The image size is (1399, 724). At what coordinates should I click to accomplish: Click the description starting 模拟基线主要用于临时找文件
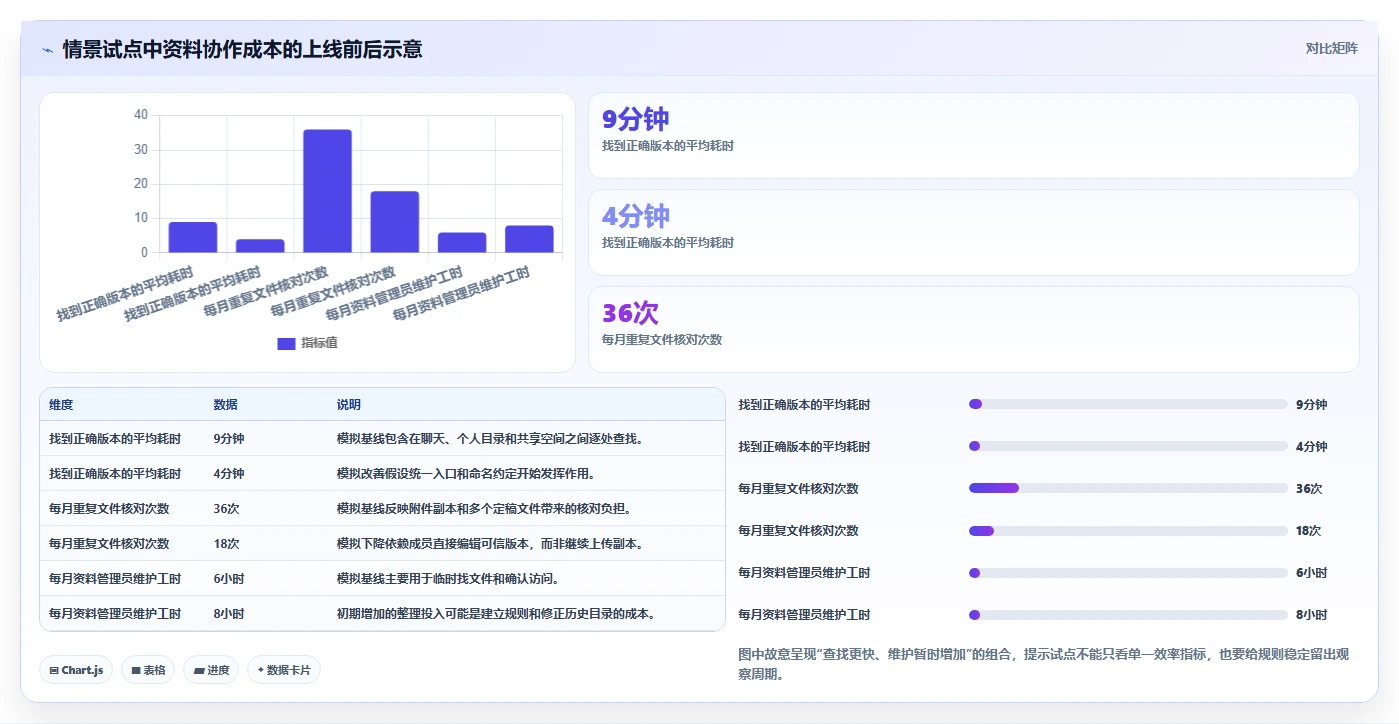(x=447, y=578)
